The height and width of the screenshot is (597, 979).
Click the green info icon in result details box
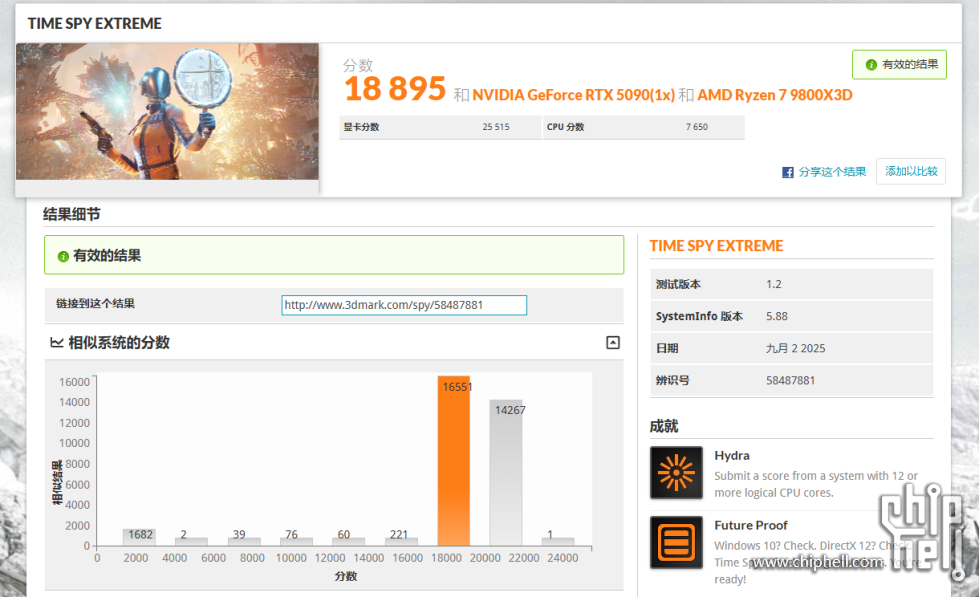pos(63,256)
